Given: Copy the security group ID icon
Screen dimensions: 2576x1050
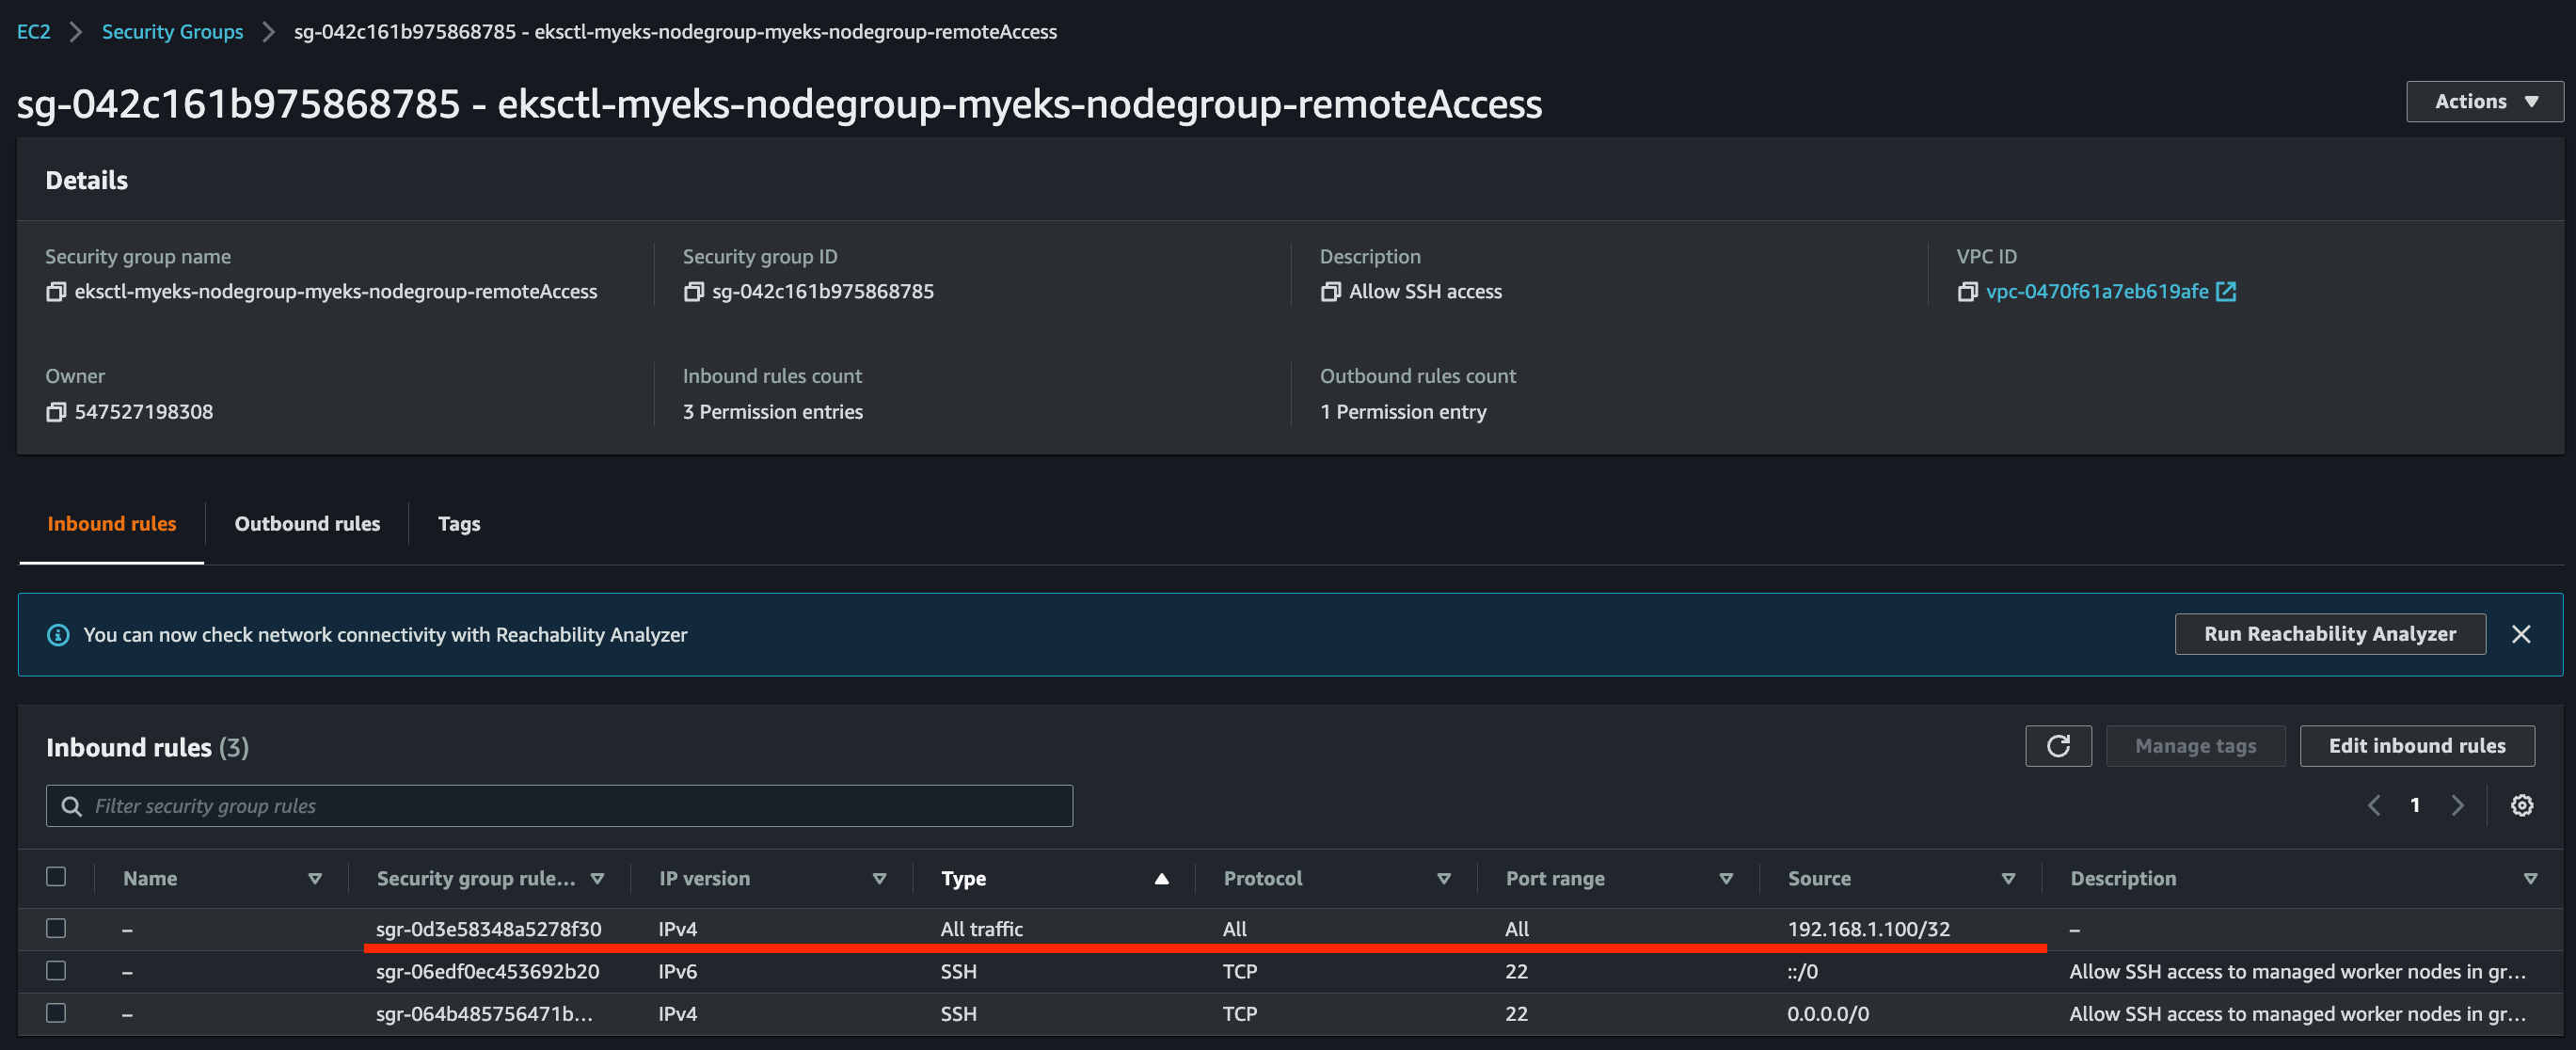Looking at the screenshot, I should click(693, 292).
